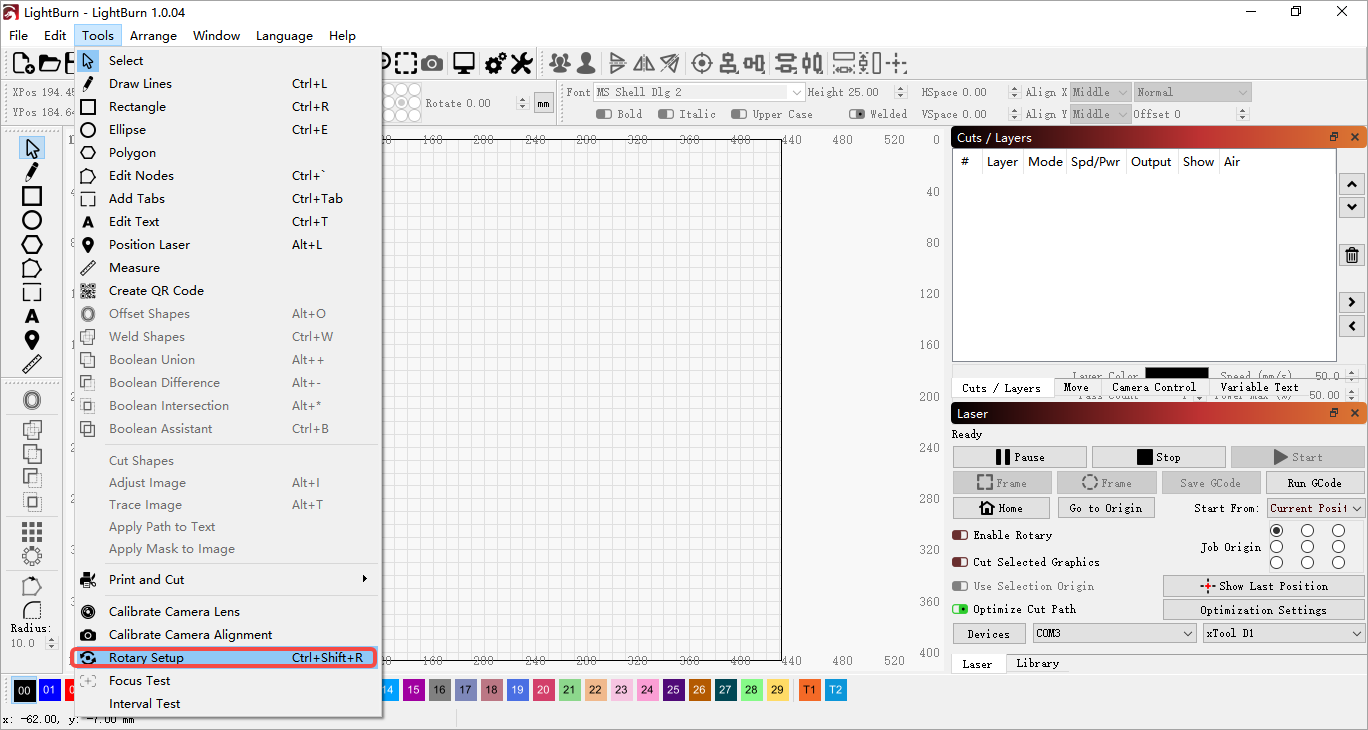Select the Measure ruler tool in left toolbar
This screenshot has height=730, width=1368.
click(32, 364)
